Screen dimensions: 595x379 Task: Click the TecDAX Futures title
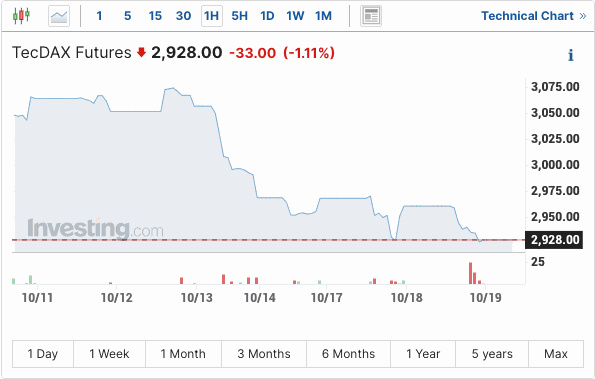[72, 52]
